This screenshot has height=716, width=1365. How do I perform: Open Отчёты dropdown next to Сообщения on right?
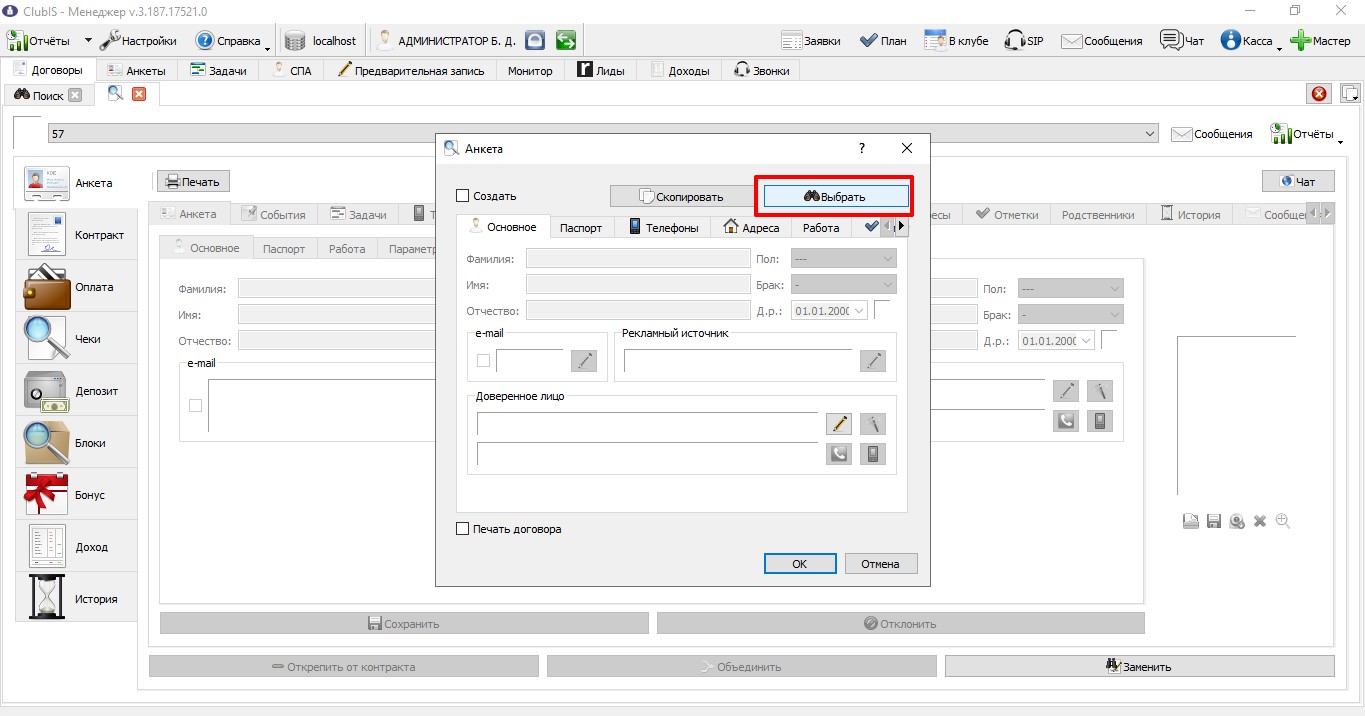[1305, 134]
